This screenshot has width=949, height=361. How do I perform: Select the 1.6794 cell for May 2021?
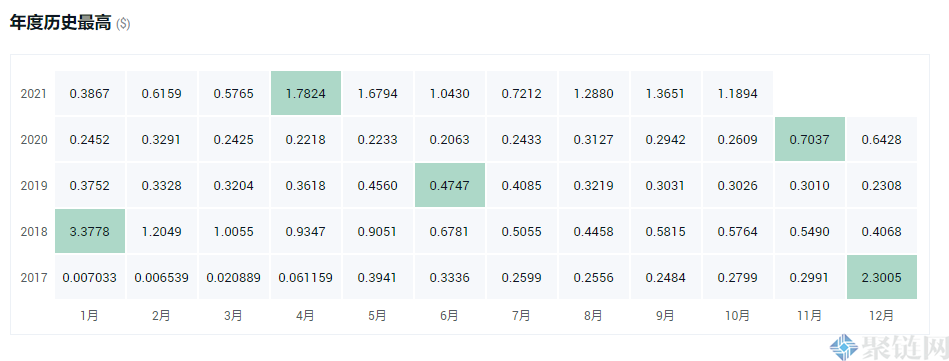point(378,93)
